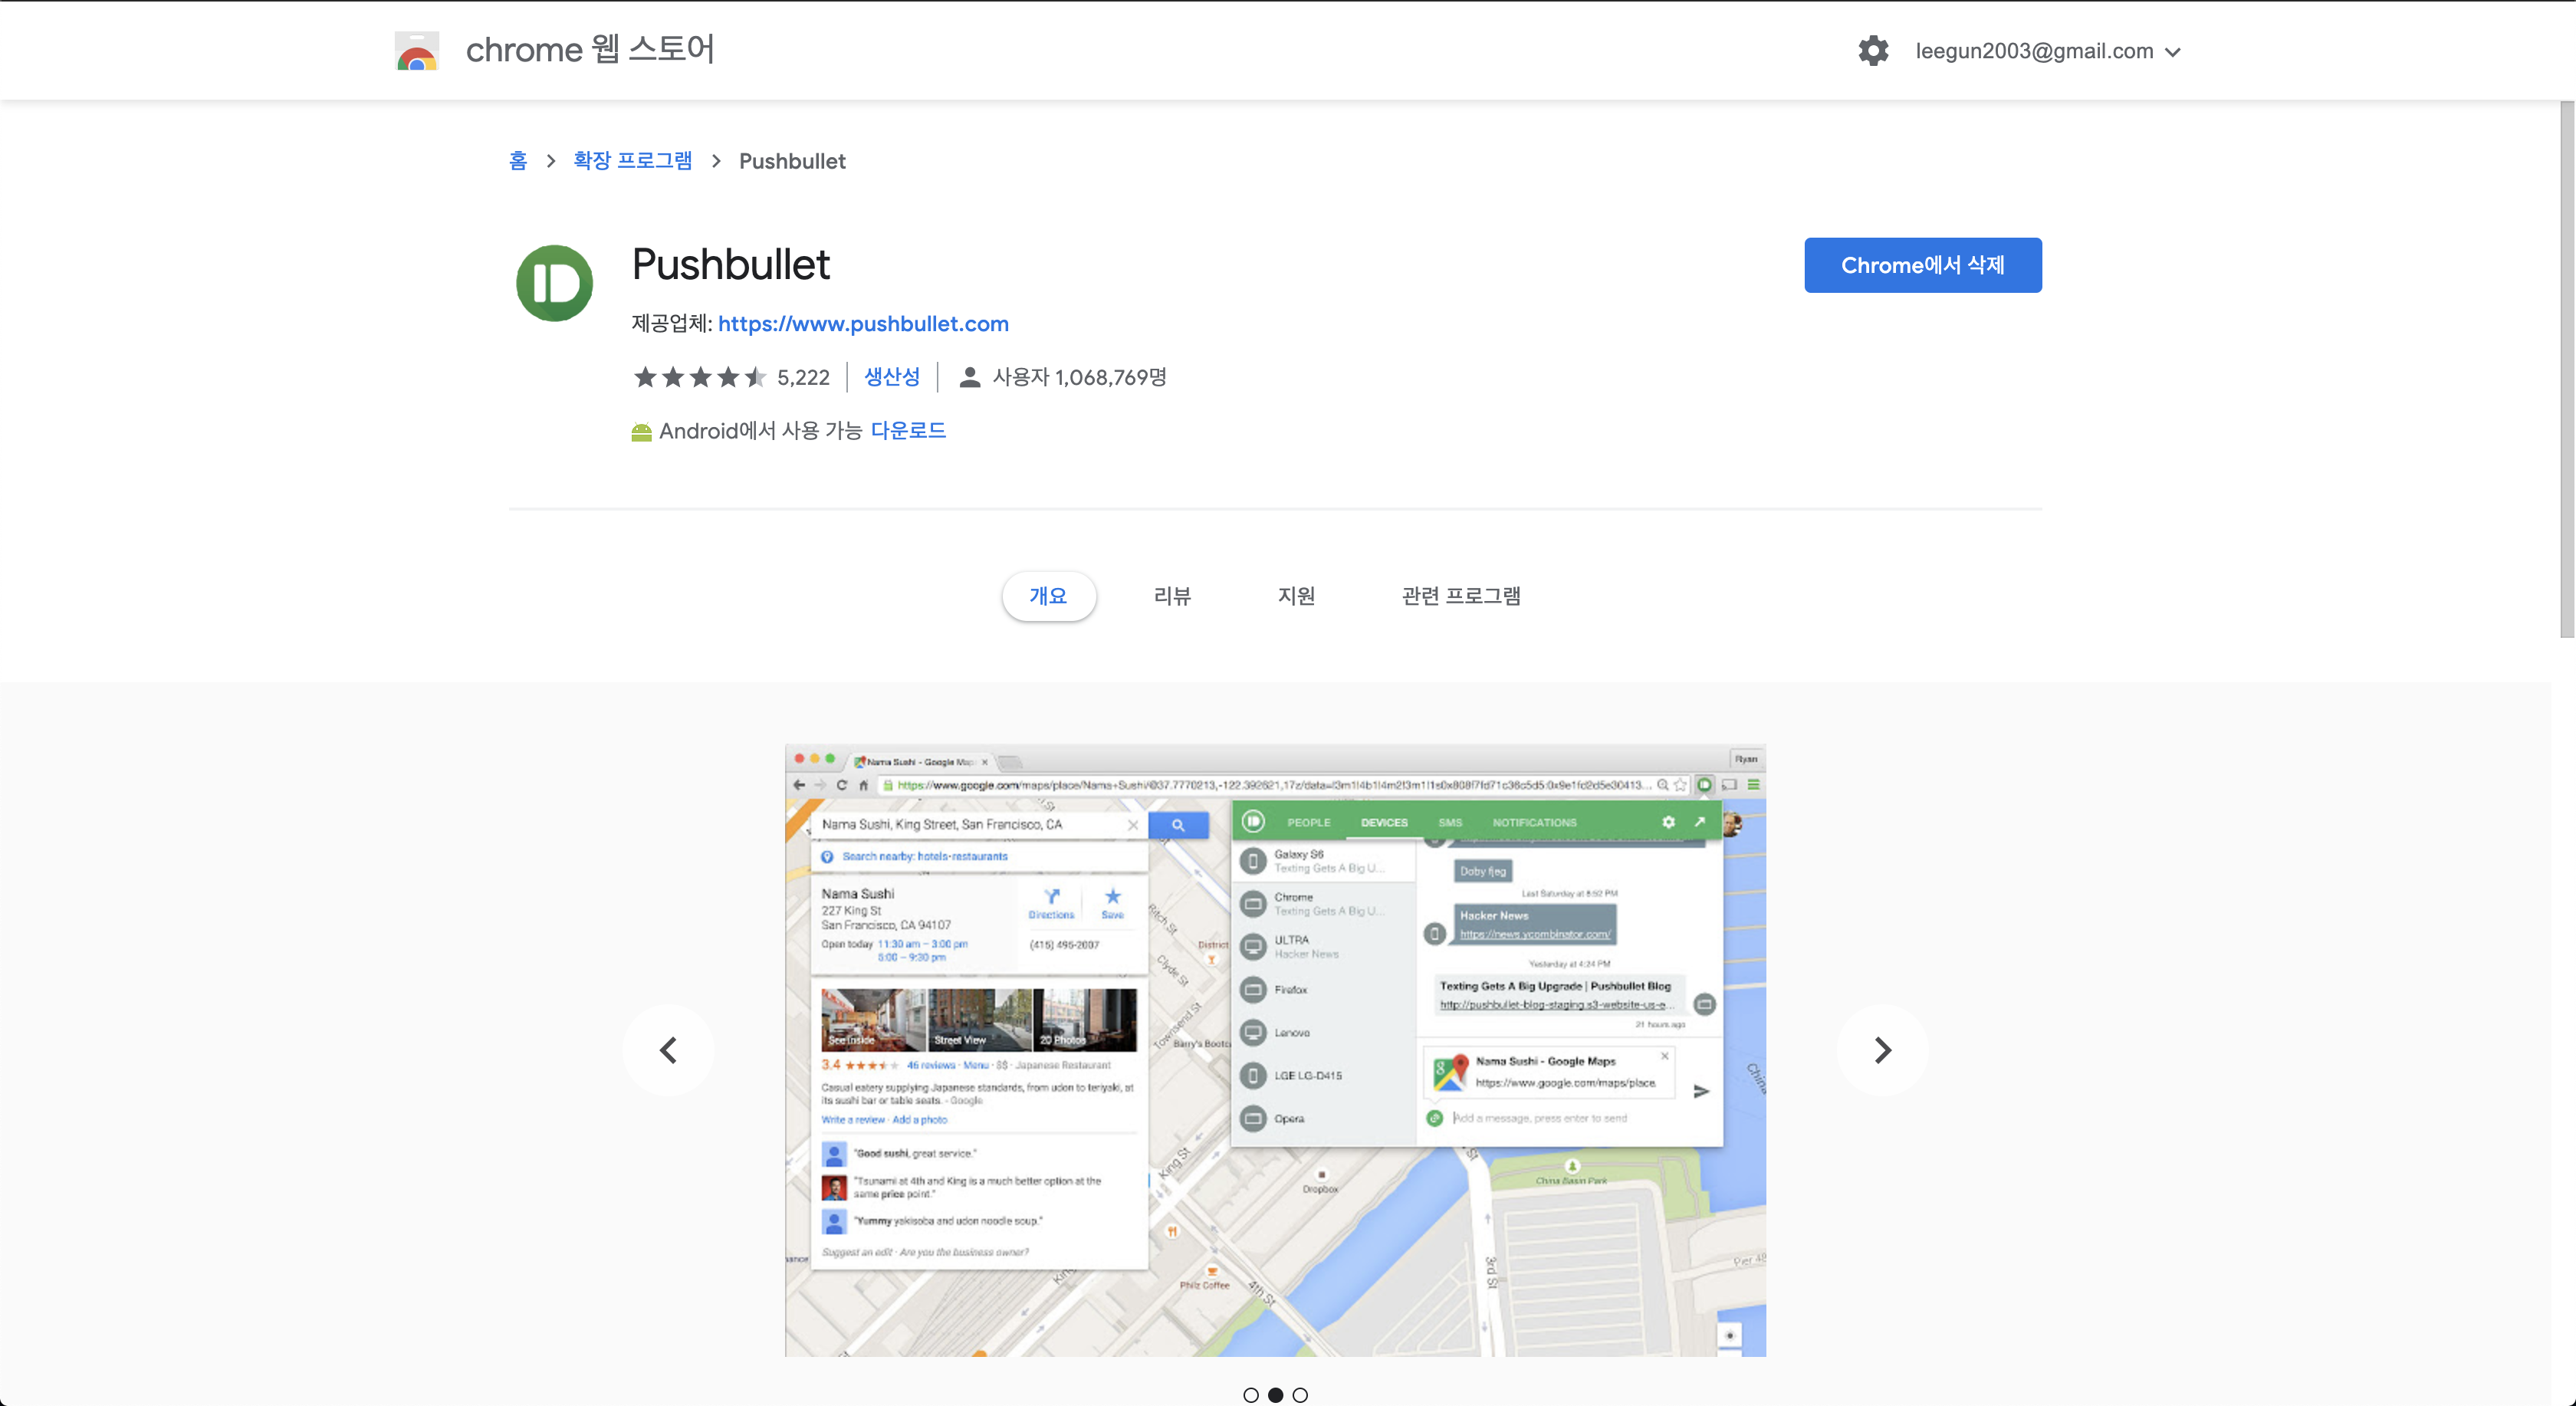Click the Chrome Web Store logo icon

pyautogui.click(x=416, y=51)
